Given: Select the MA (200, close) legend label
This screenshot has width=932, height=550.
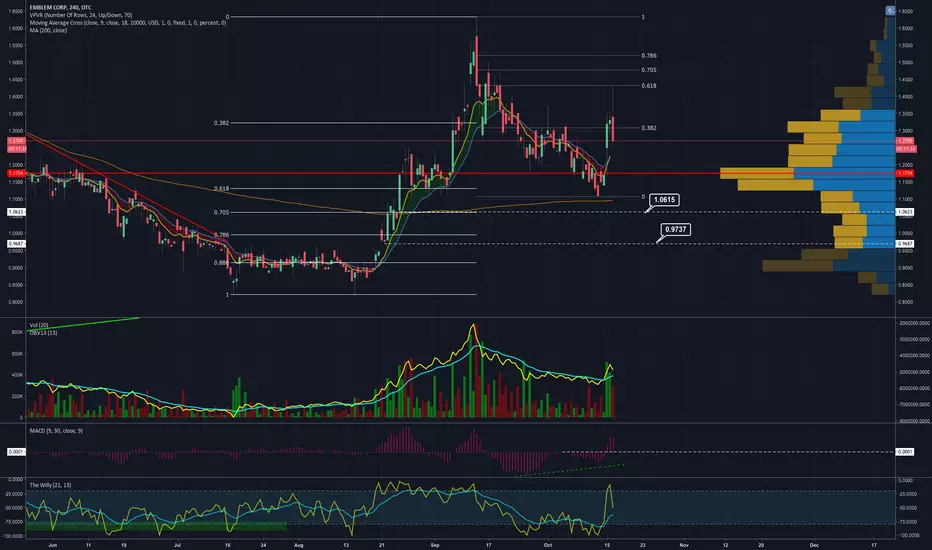Looking at the screenshot, I should (x=48, y=30).
